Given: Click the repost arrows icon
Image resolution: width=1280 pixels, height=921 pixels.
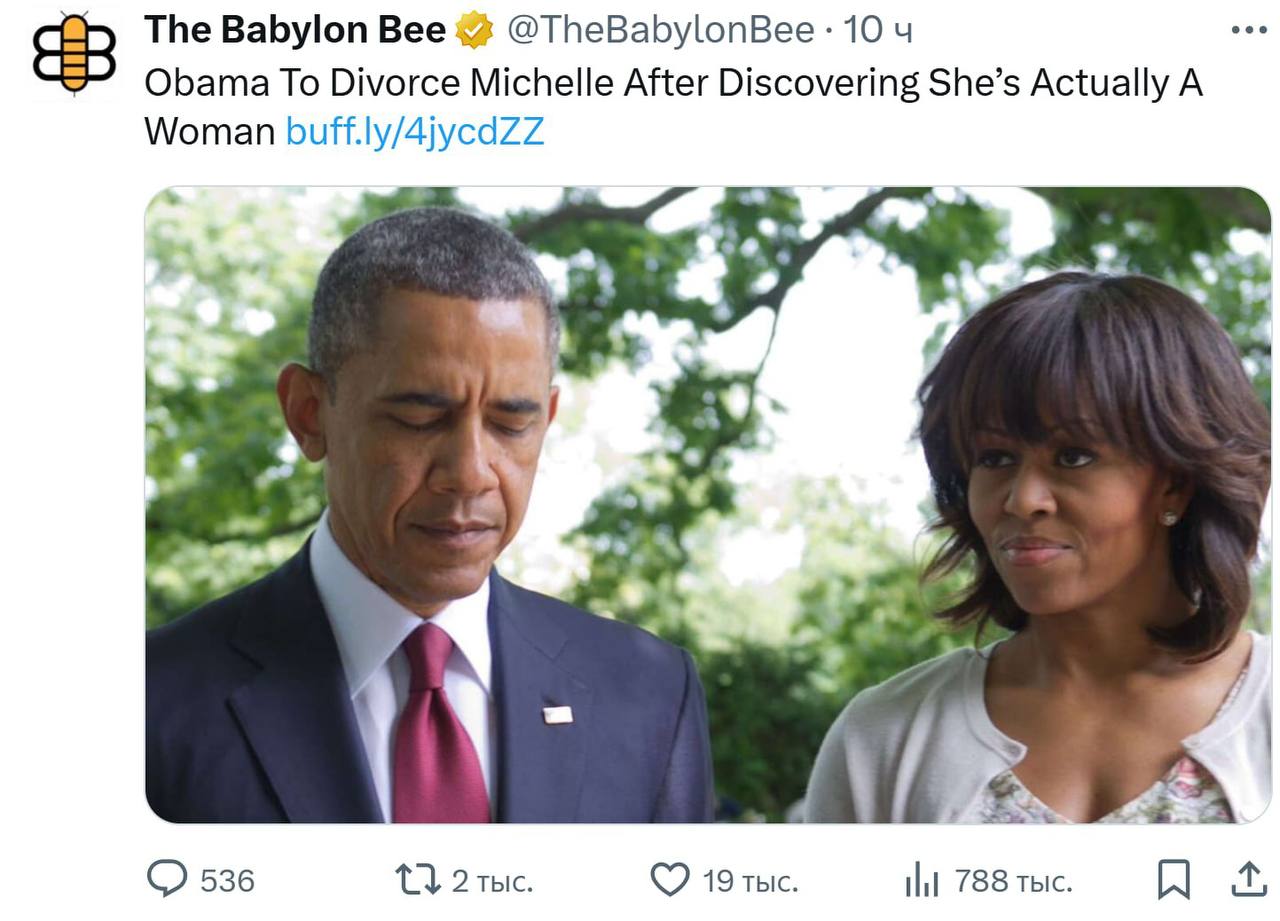Looking at the screenshot, I should click(x=416, y=880).
